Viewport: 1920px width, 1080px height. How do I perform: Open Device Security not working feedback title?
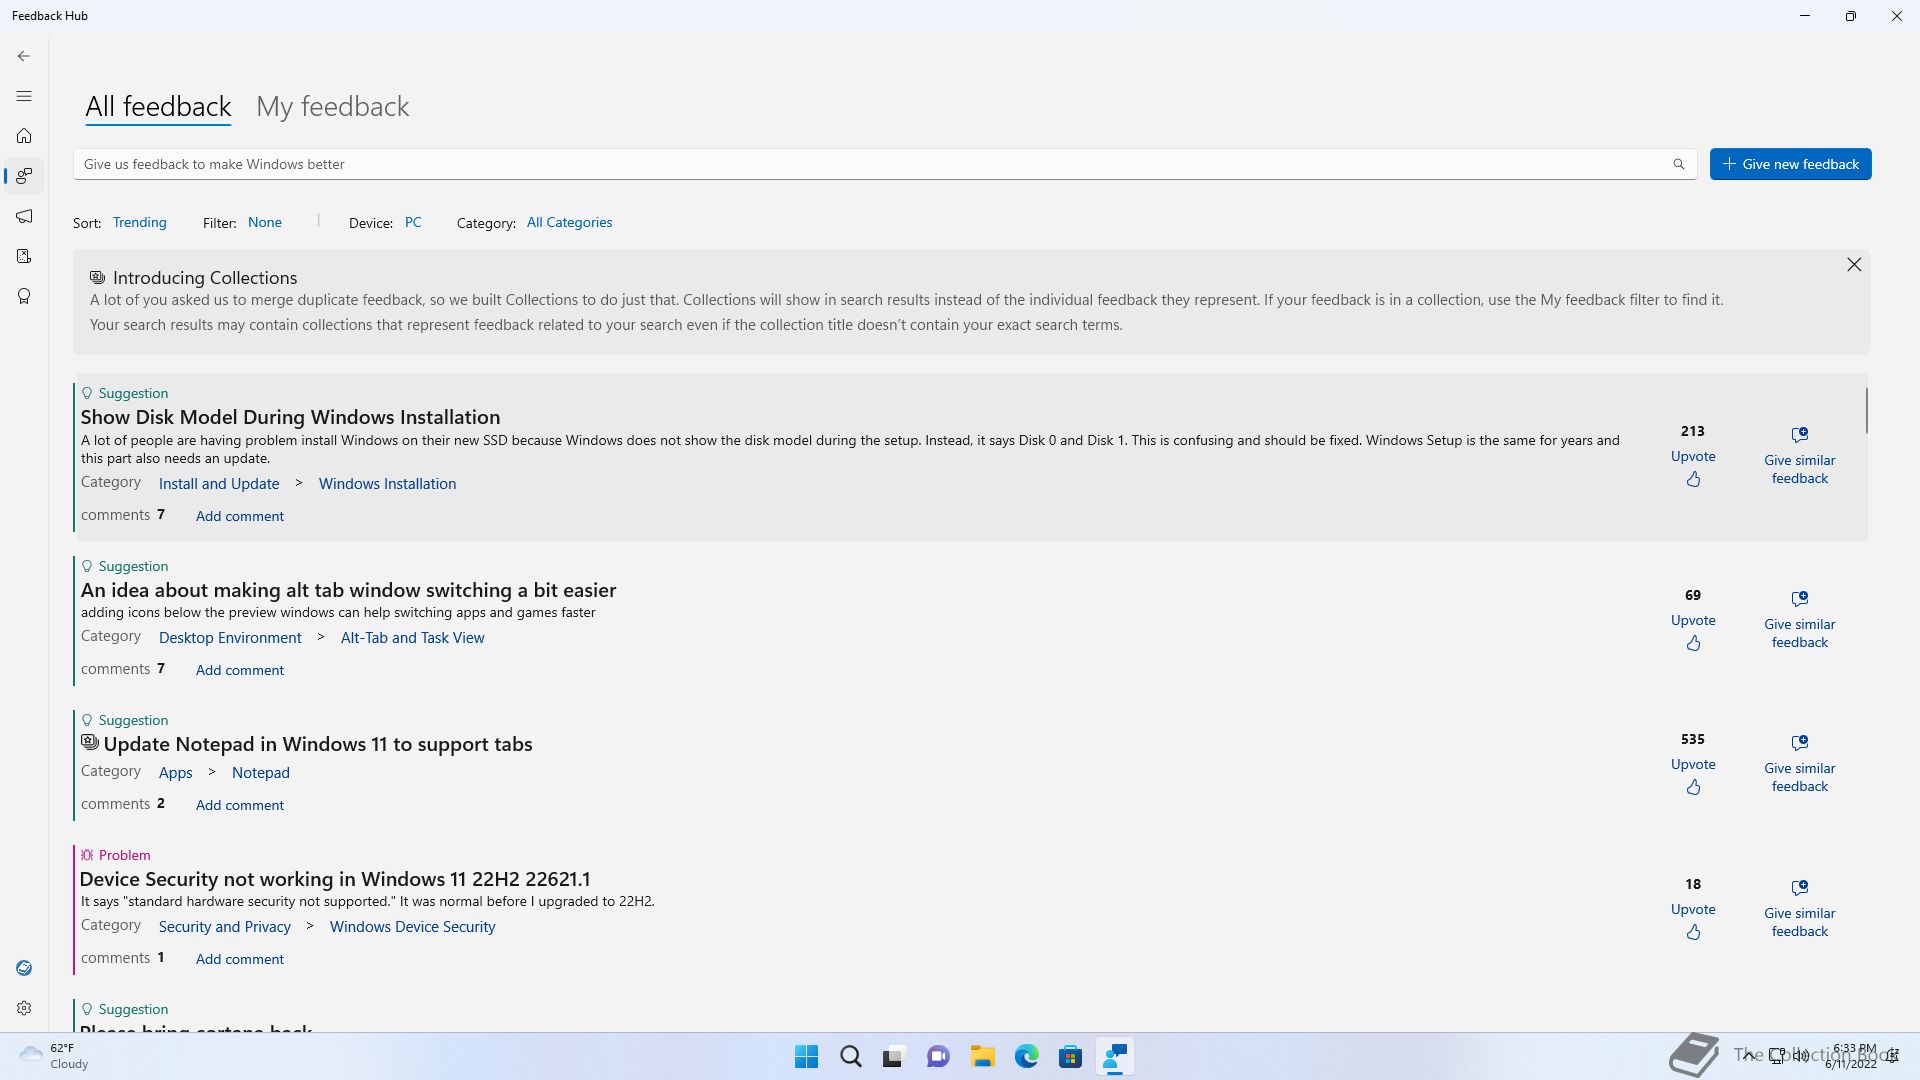335,879
